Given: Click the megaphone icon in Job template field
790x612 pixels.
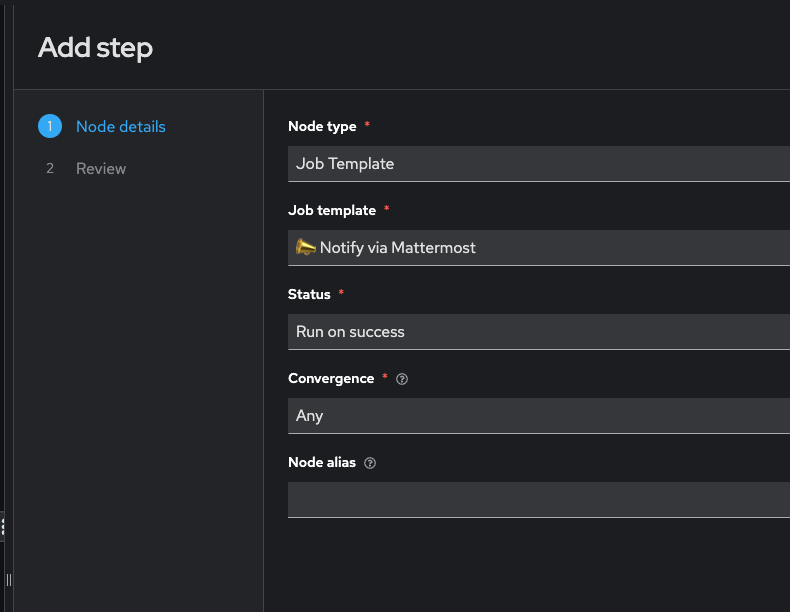Looking at the screenshot, I should pyautogui.click(x=305, y=247).
